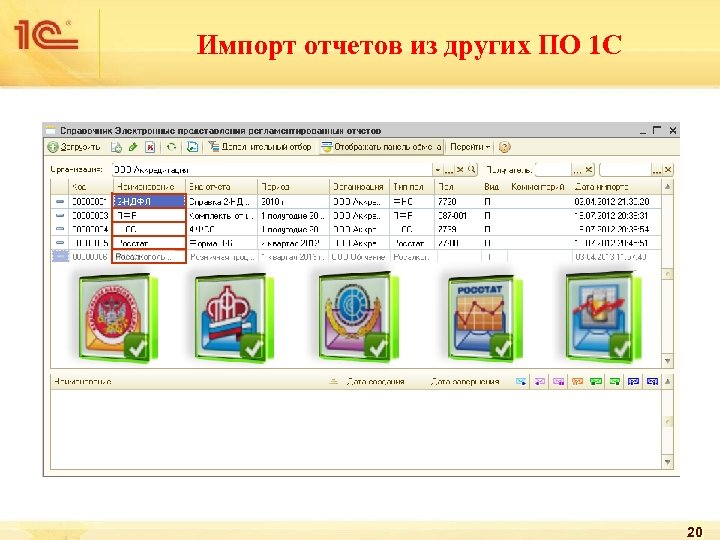The height and width of the screenshot is (540, 720).
Task: Select the Росстат name cell
Action: pos(149,242)
